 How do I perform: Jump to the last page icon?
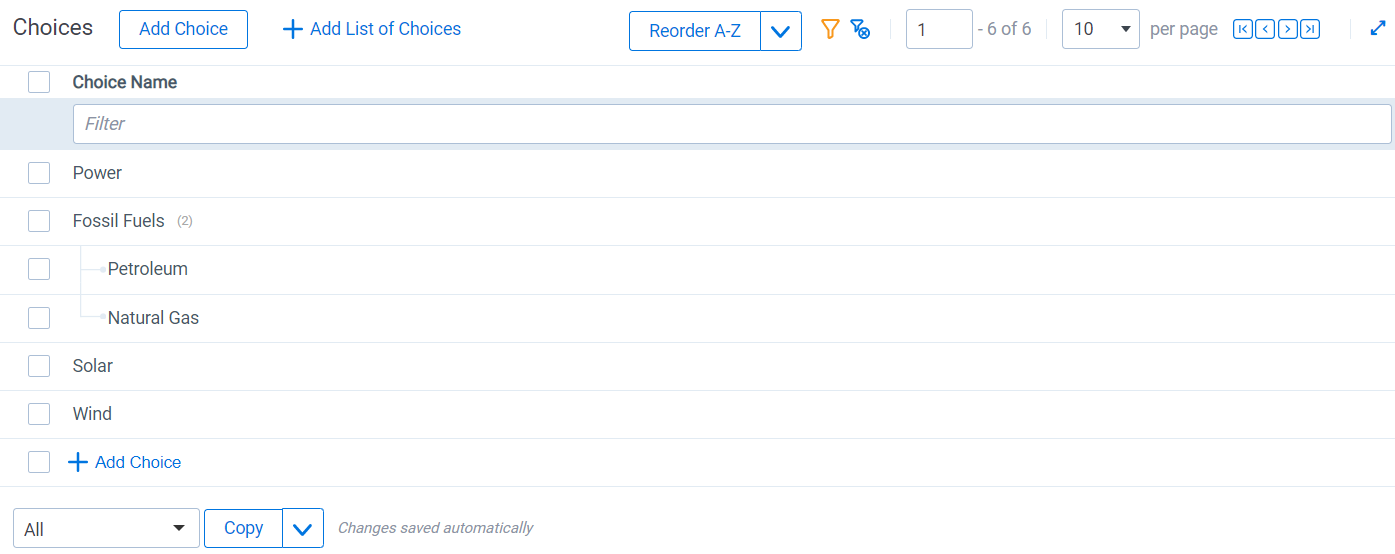pyautogui.click(x=1310, y=29)
